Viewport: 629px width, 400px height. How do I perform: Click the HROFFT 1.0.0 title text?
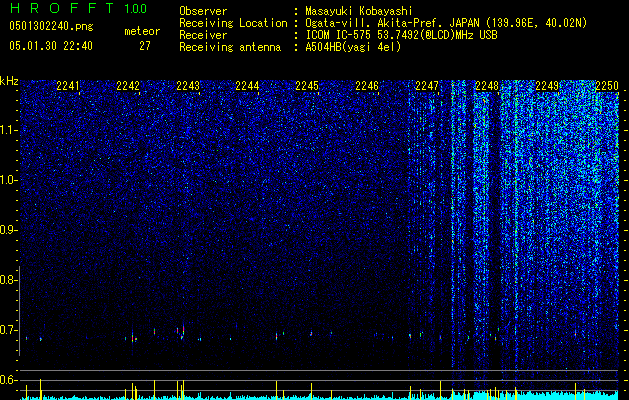point(78,8)
